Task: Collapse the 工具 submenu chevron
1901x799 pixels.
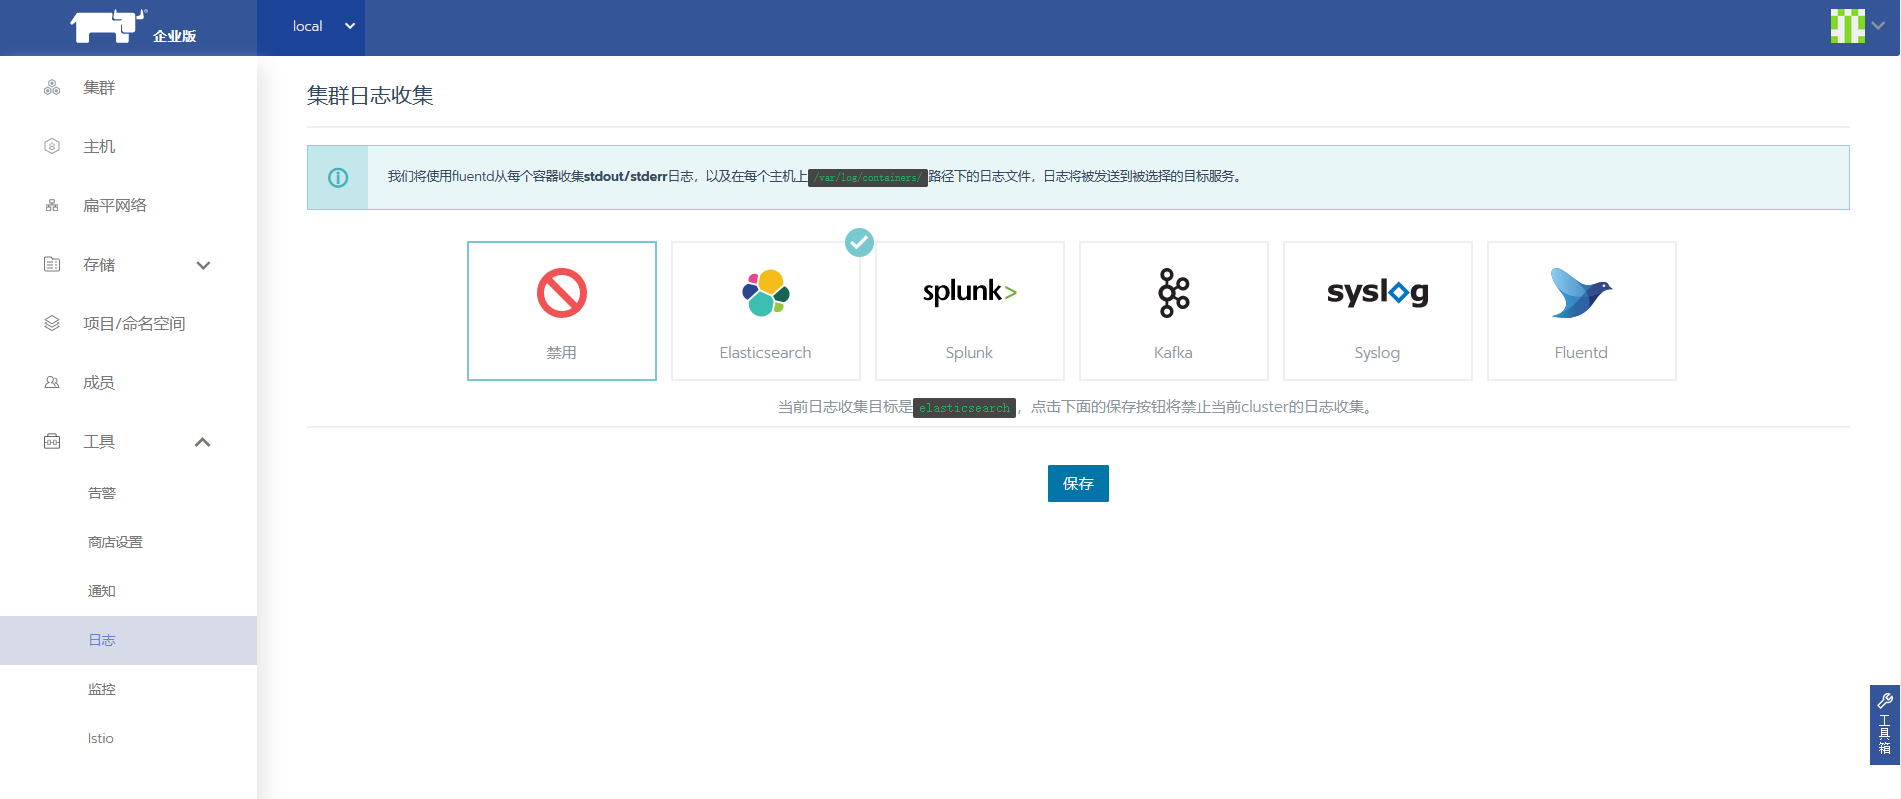Action: pyautogui.click(x=203, y=442)
